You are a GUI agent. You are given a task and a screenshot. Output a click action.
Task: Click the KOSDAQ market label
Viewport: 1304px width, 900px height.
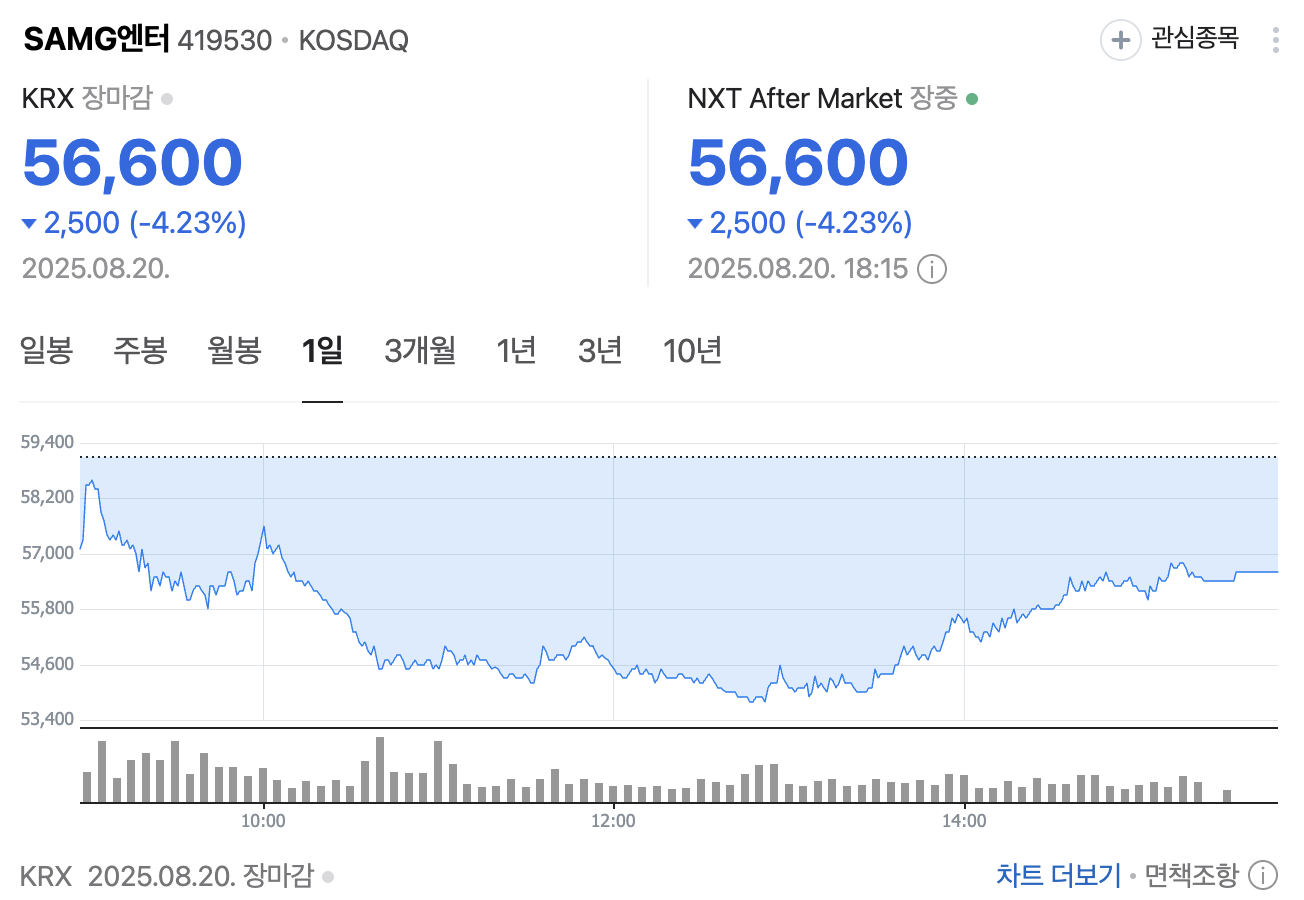point(353,40)
